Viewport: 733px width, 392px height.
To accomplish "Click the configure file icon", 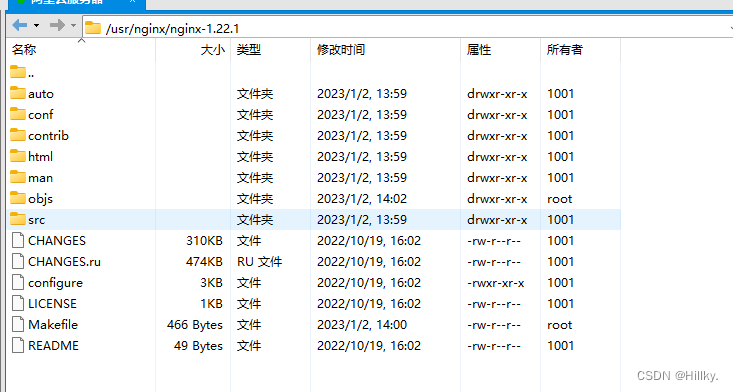I will (x=18, y=282).
